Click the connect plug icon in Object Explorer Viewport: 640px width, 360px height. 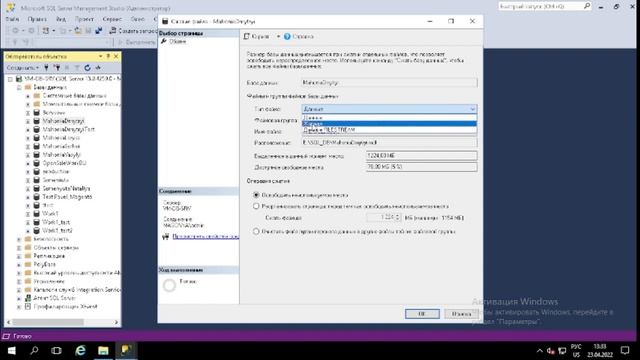pos(46,68)
